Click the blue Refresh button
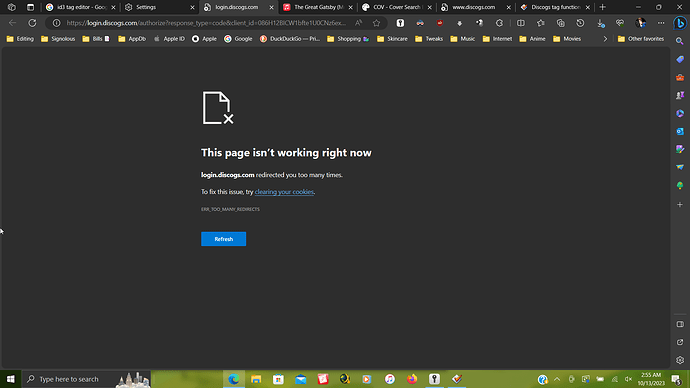Image resolution: width=690 pixels, height=388 pixels. [x=224, y=239]
